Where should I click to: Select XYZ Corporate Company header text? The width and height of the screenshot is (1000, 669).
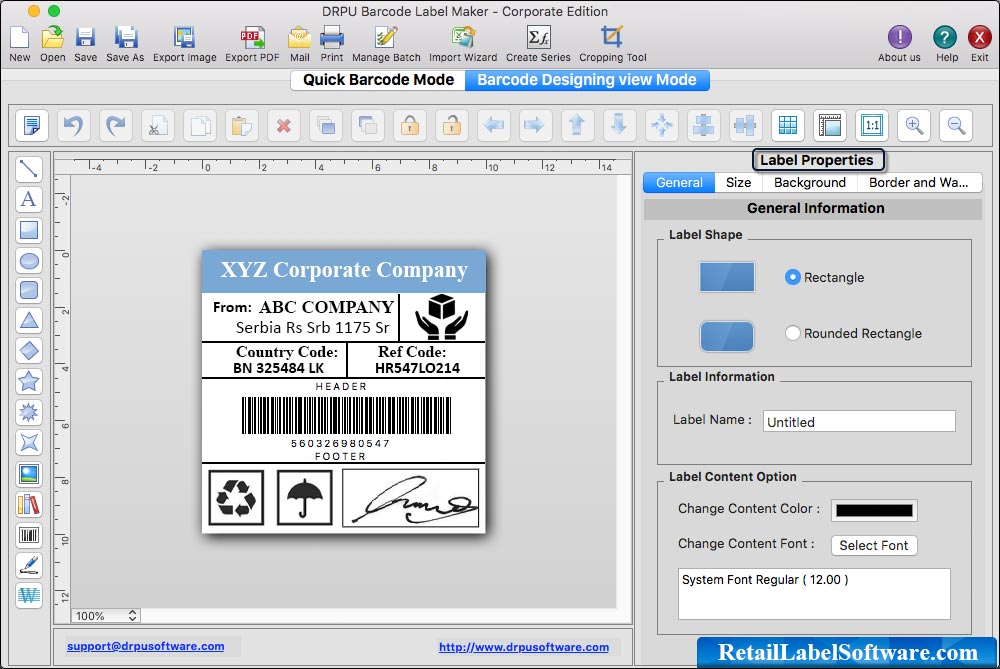(344, 270)
